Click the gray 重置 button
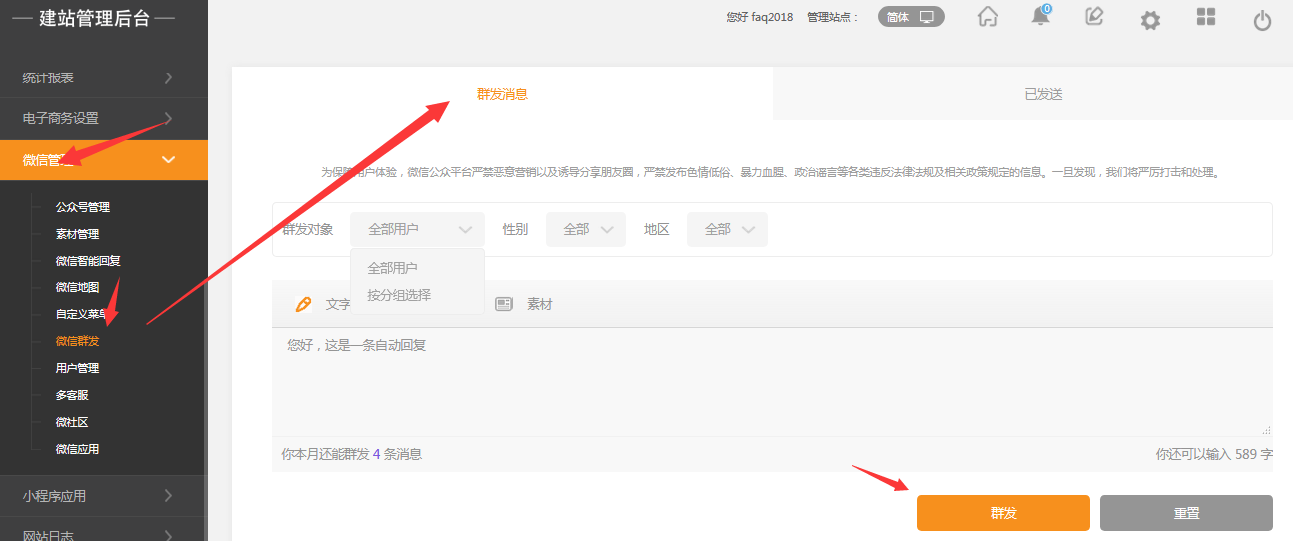This screenshot has height=541, width=1293. point(1186,513)
